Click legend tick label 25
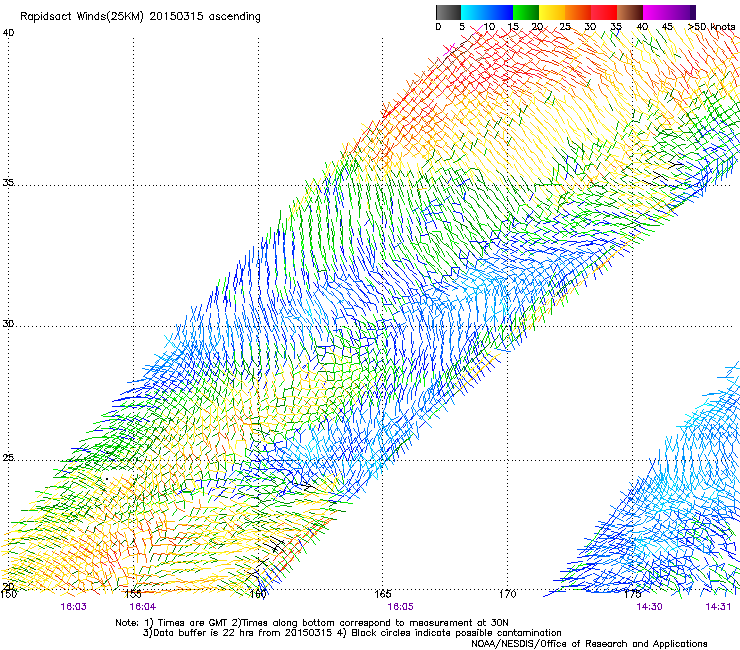 click(x=565, y=27)
